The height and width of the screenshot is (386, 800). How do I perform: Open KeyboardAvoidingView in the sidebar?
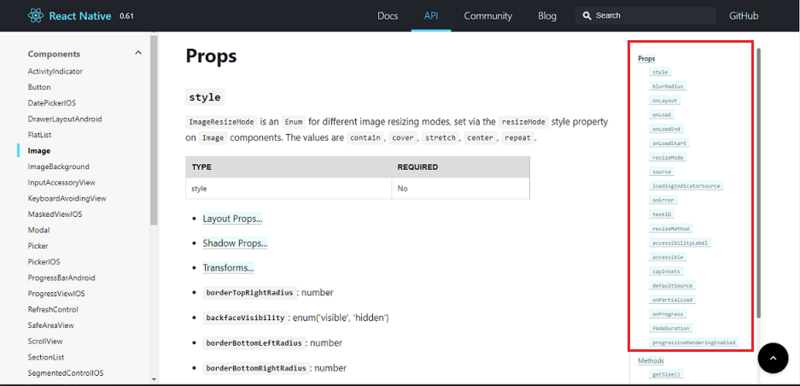[x=67, y=198]
